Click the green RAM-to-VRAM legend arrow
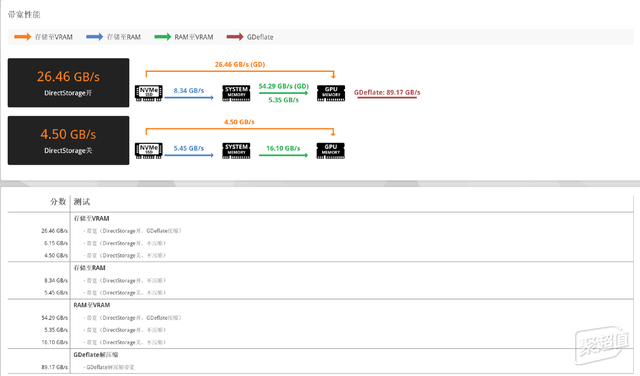The width and height of the screenshot is (640, 376). 162,37
